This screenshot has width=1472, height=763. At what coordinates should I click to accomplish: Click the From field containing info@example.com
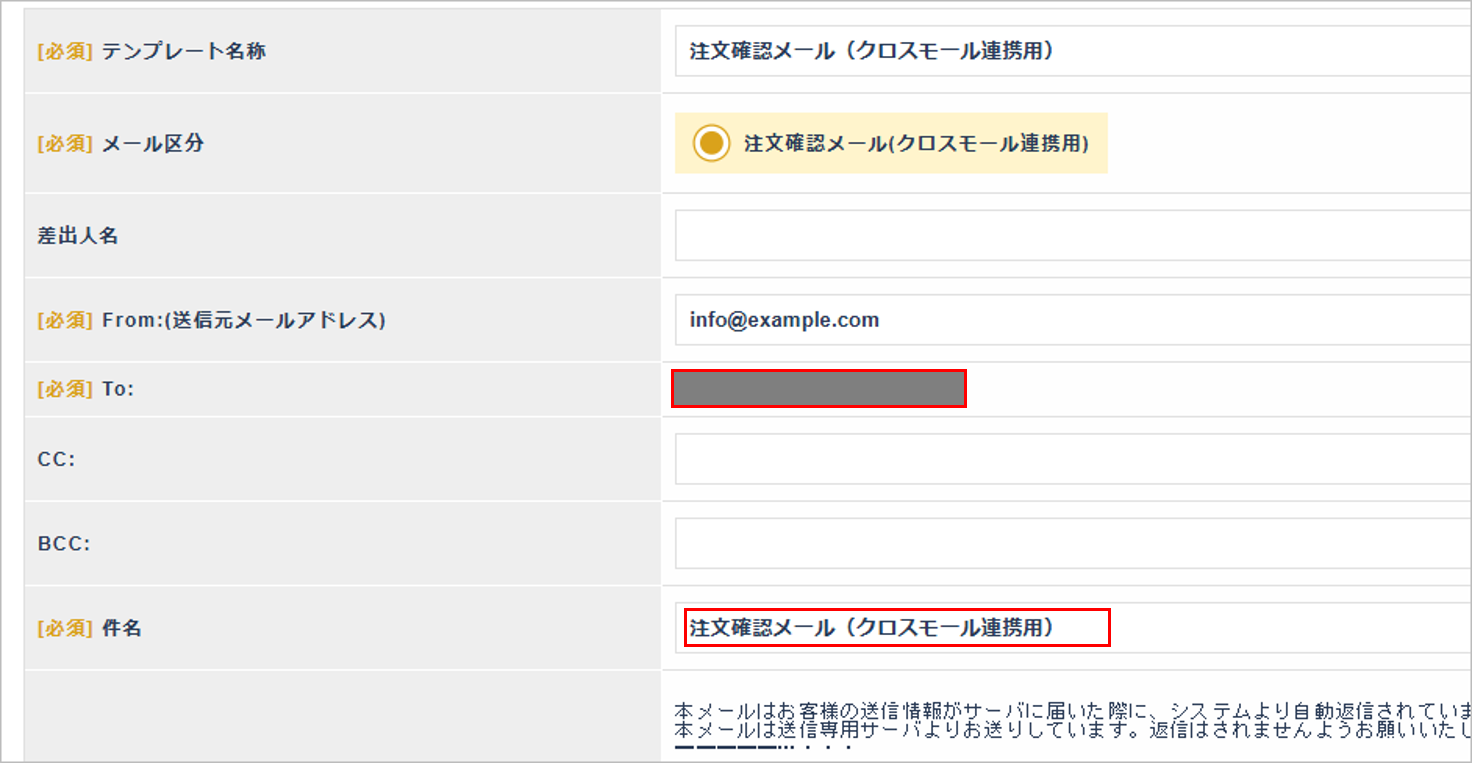point(1070,320)
